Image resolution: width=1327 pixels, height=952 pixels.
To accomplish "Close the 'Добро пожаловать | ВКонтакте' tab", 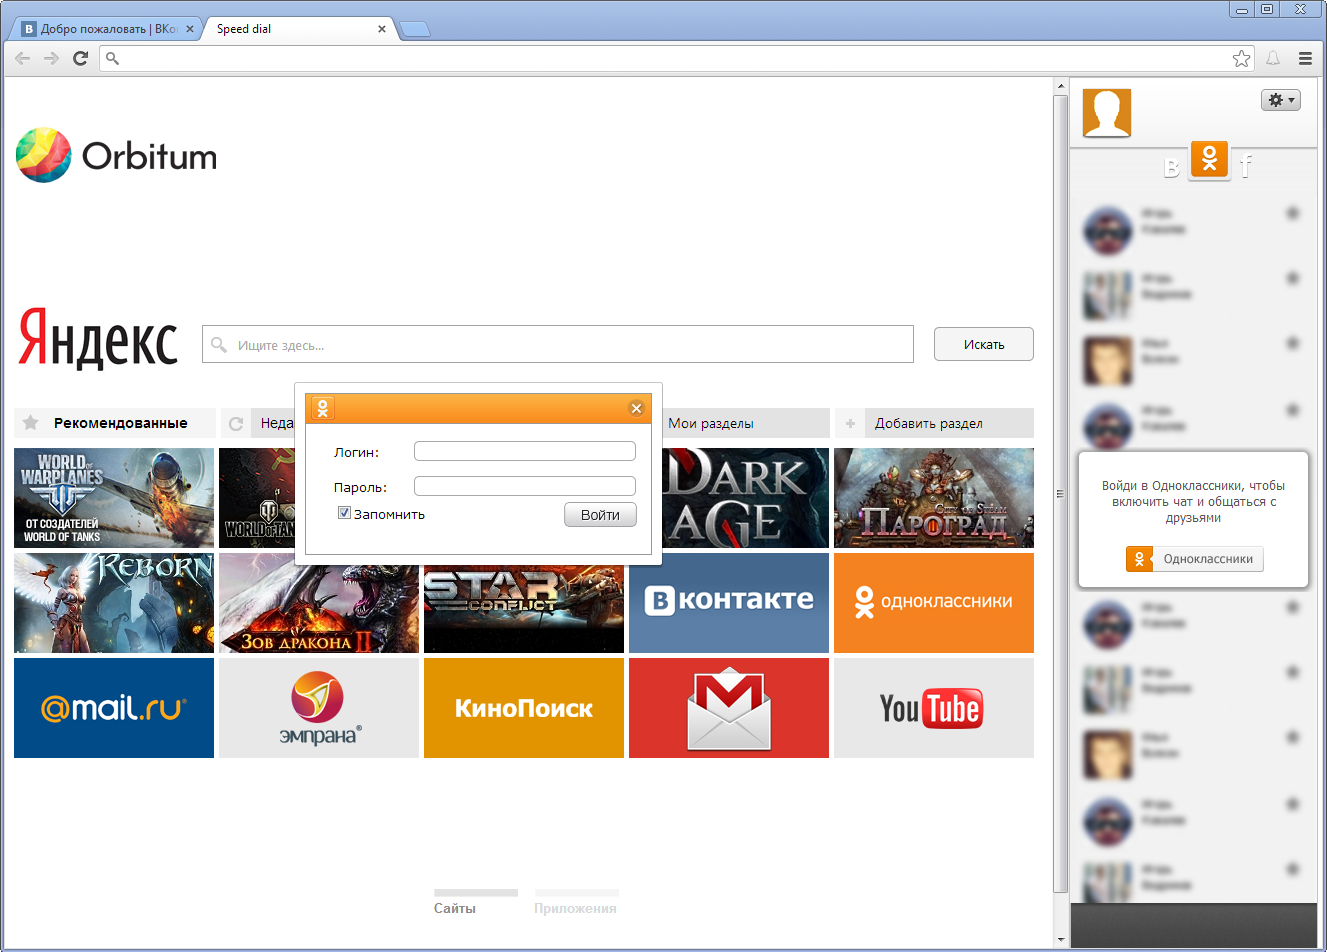I will 190,29.
